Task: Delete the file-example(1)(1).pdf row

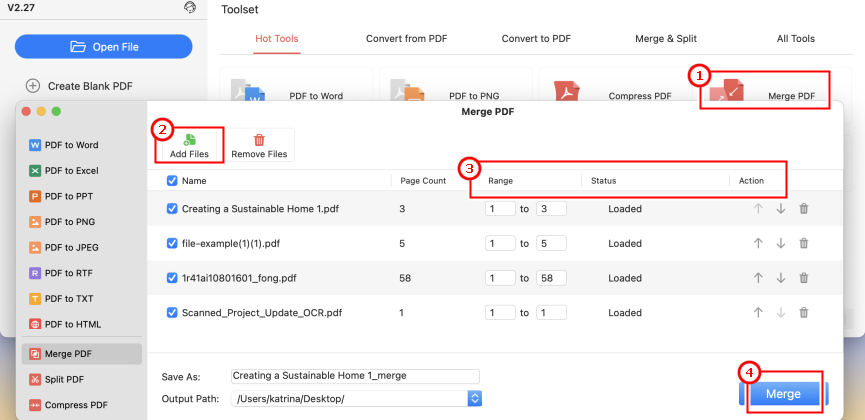Action: (804, 243)
